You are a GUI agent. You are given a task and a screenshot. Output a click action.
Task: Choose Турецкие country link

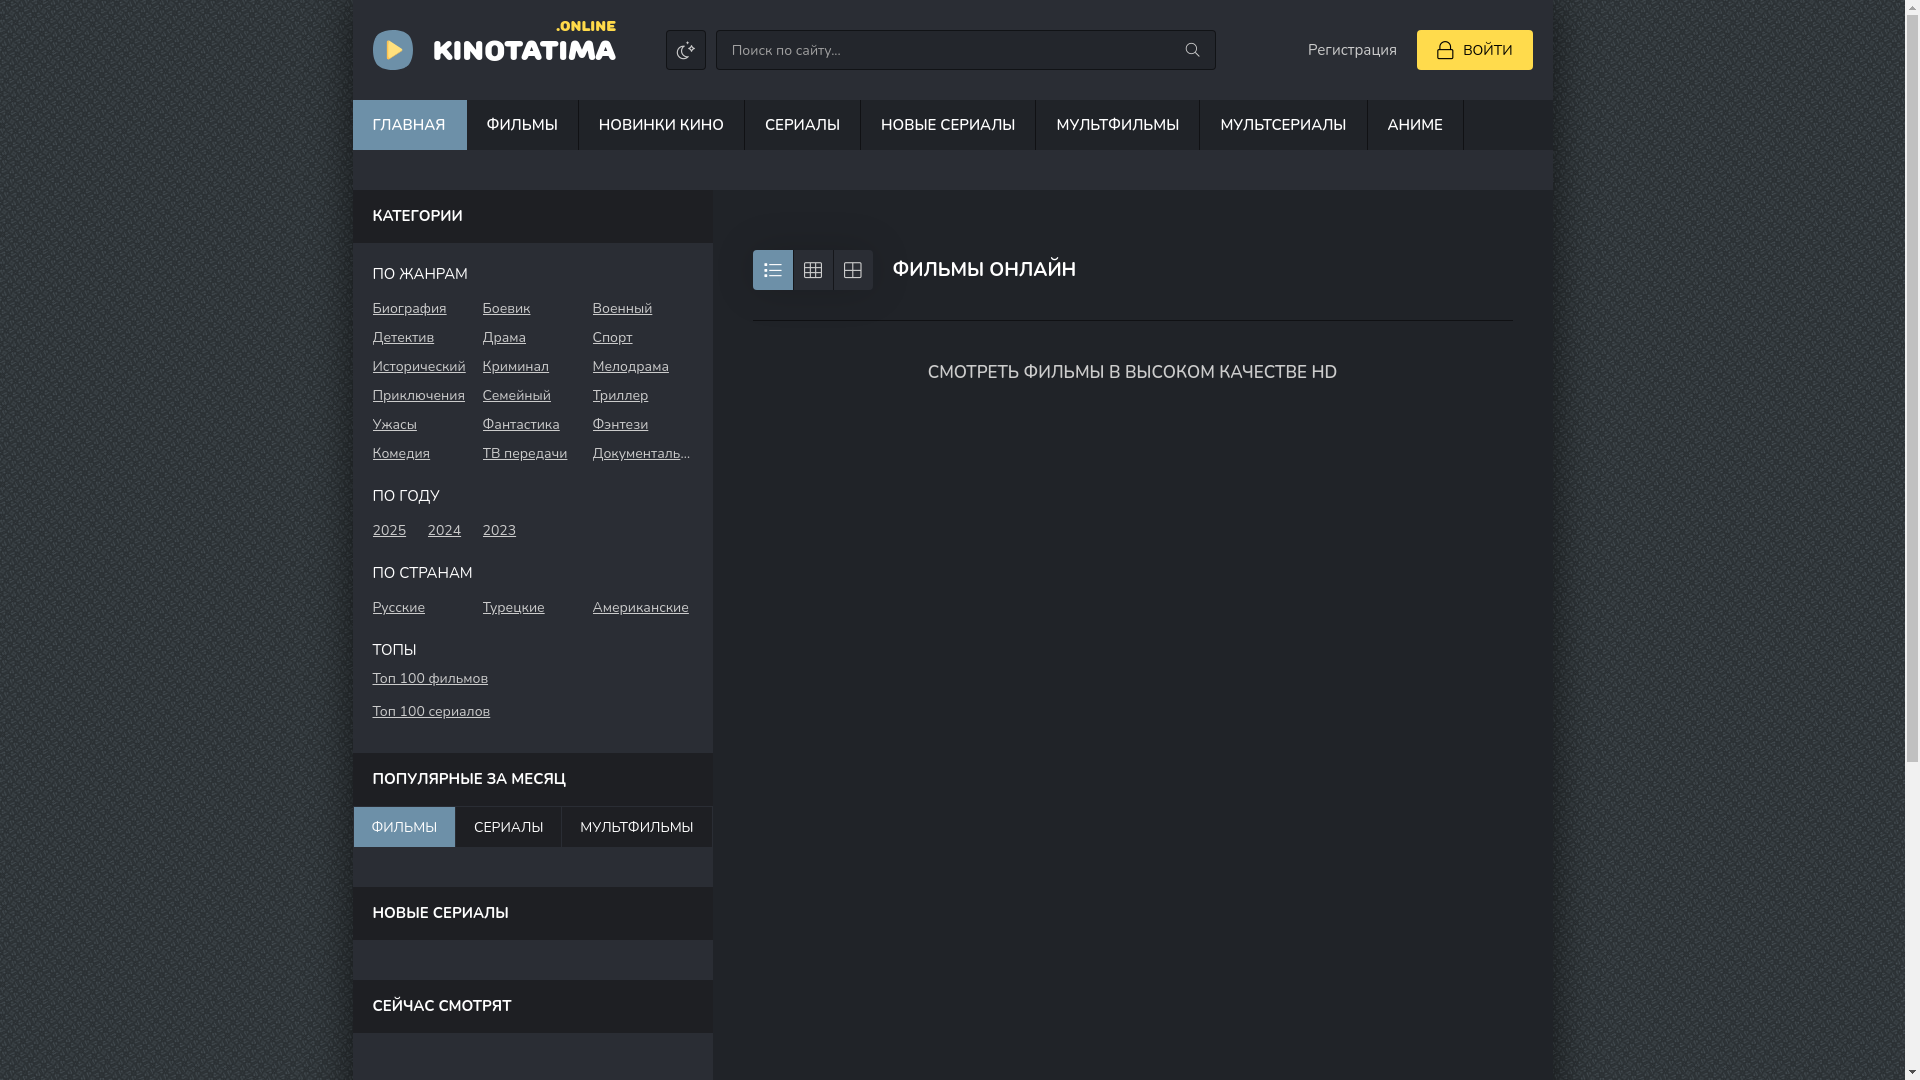tap(513, 608)
